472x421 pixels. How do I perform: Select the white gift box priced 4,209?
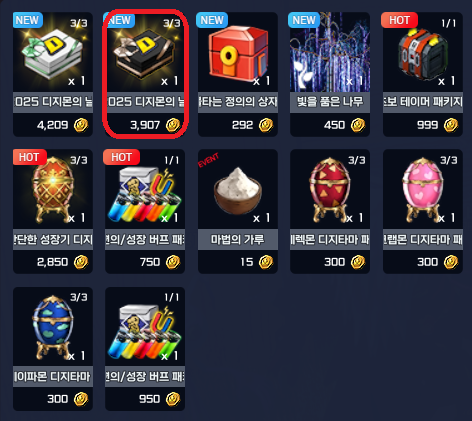point(53,74)
